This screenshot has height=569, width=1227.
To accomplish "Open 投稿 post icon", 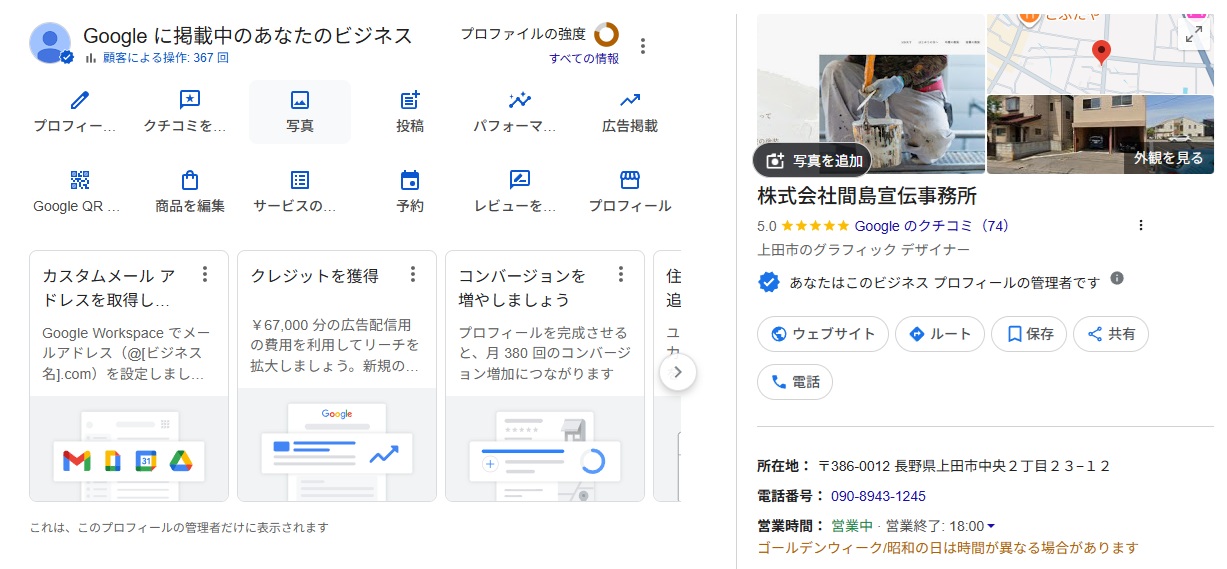I will click(410, 100).
